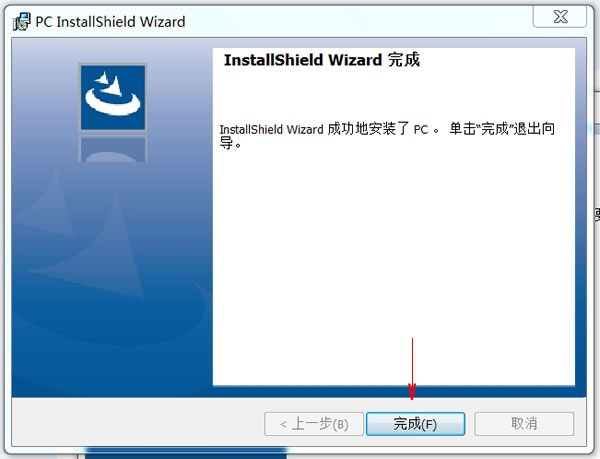Screen dimensions: 600x459
Task: Click the window title "PC InstallShield Wizard"
Action: 110,22
